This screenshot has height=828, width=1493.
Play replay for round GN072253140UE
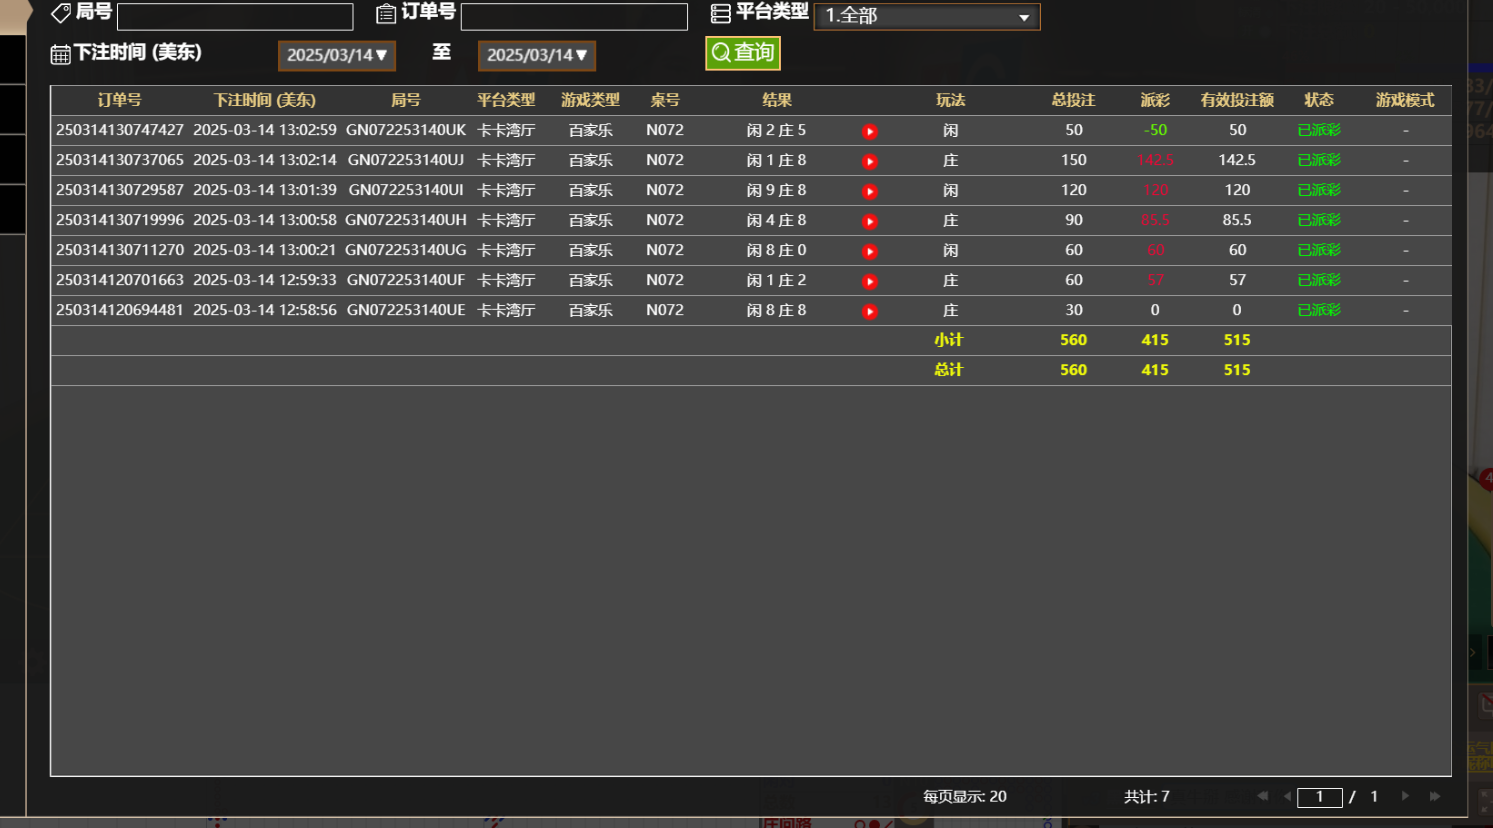[870, 311]
